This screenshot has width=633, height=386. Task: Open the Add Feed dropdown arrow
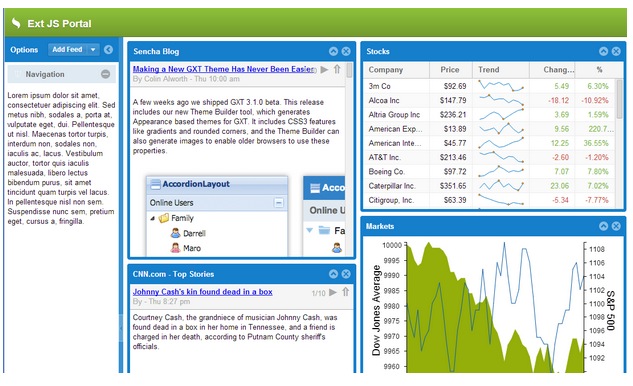pos(93,49)
